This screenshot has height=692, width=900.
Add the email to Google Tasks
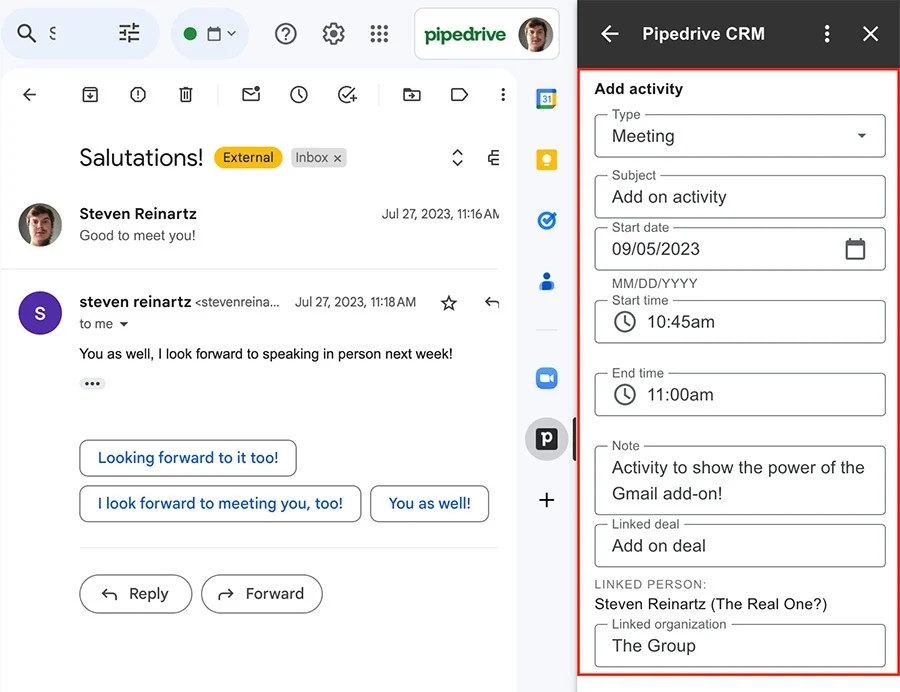click(x=347, y=94)
